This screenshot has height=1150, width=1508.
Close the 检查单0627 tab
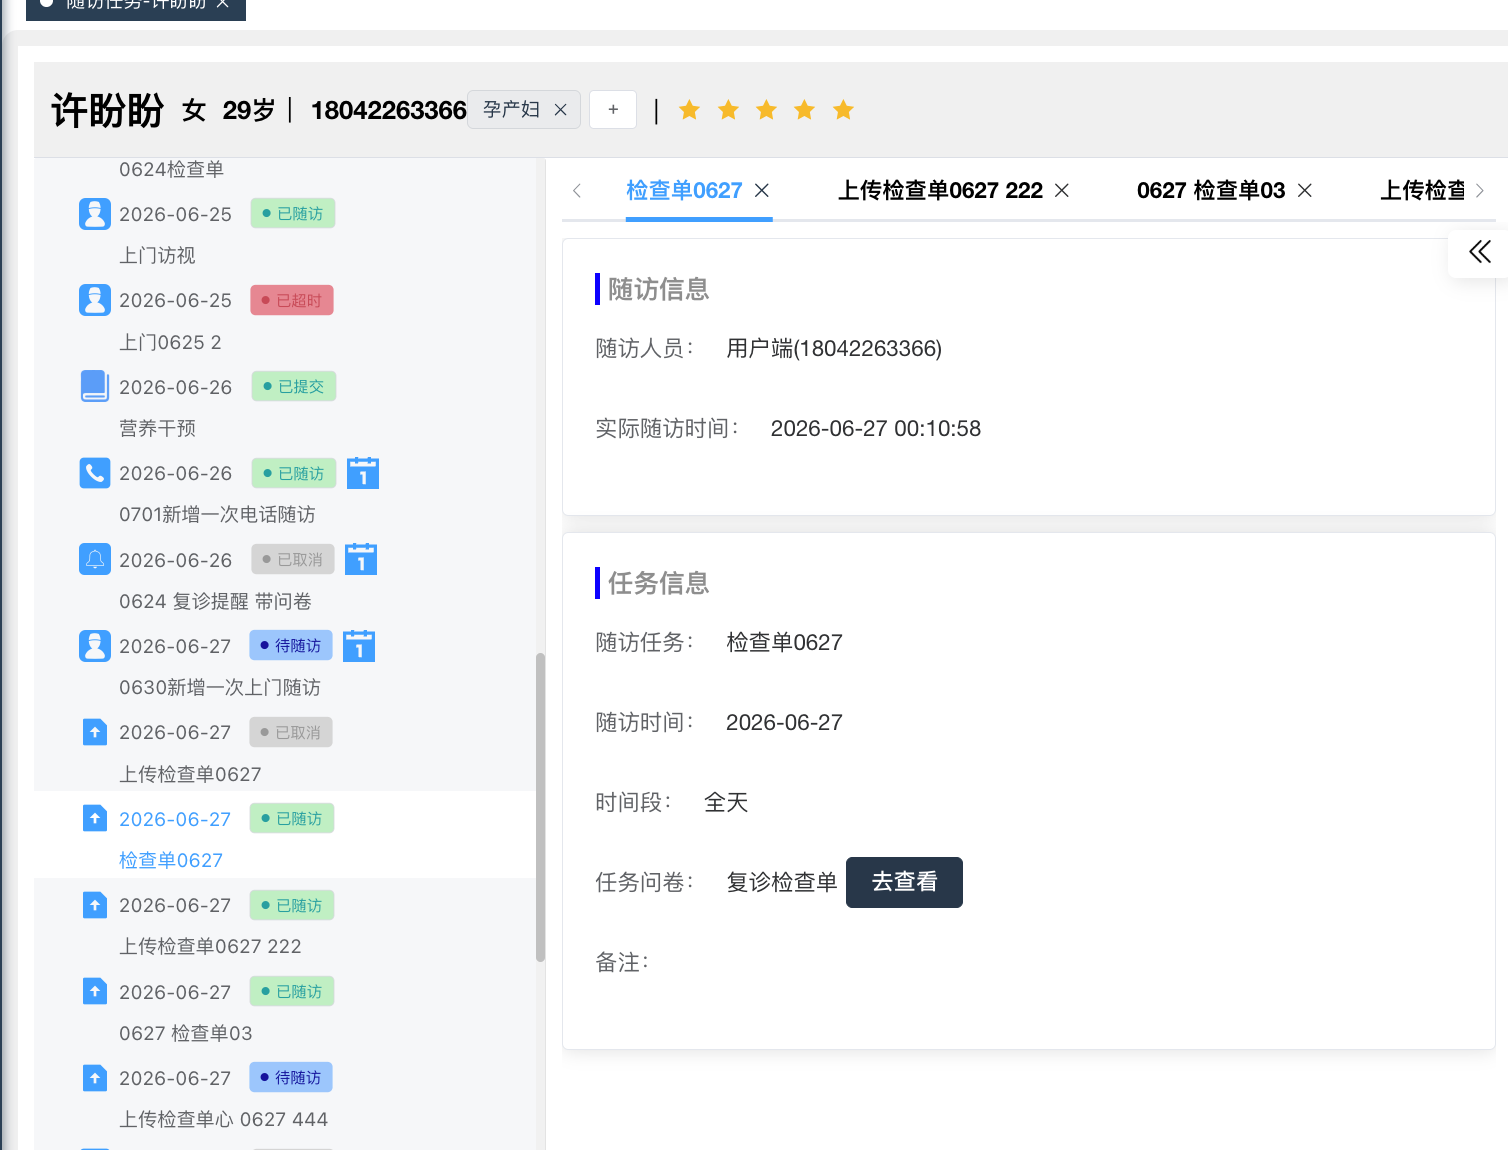[x=762, y=190]
